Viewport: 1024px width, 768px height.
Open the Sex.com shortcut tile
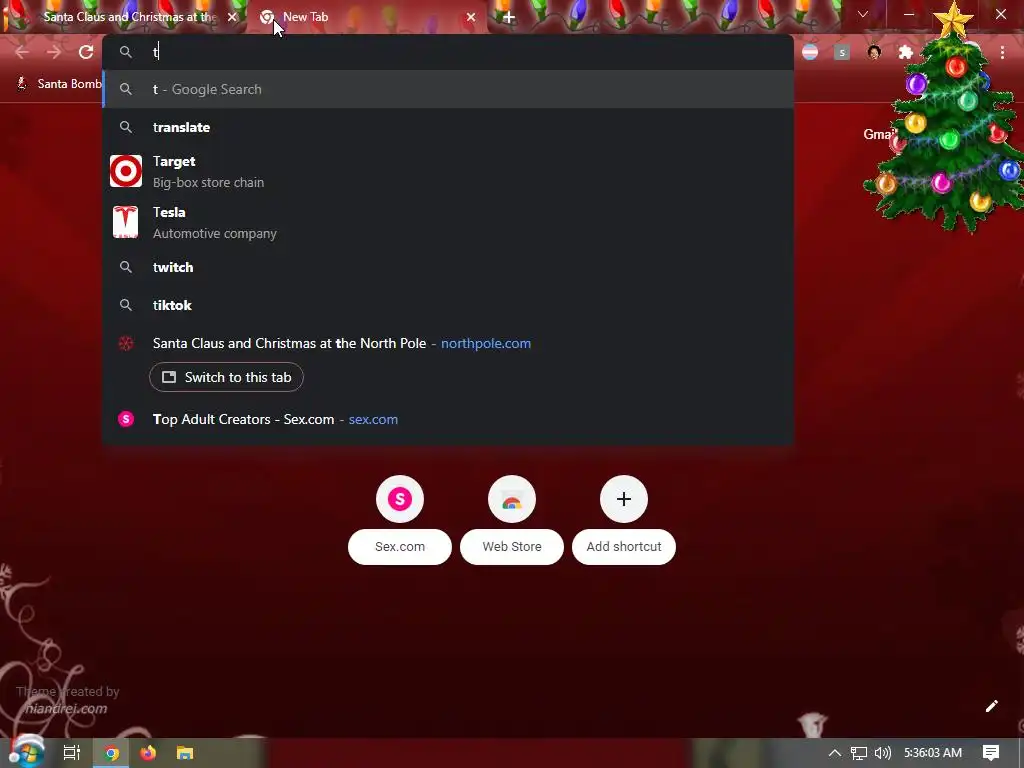point(400,499)
